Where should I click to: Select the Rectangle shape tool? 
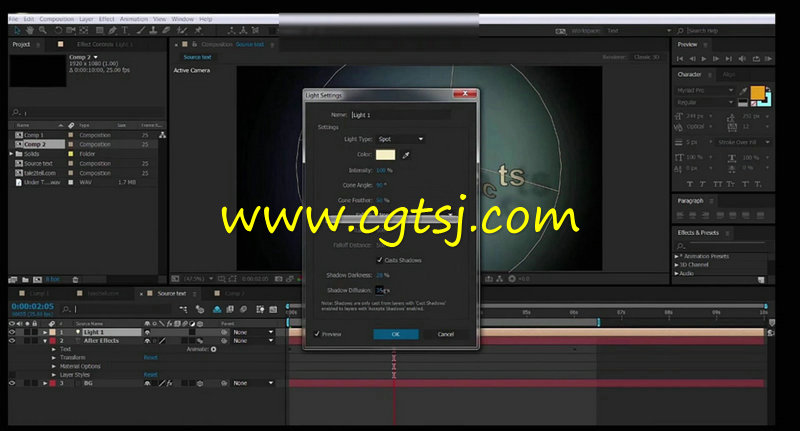(100, 31)
